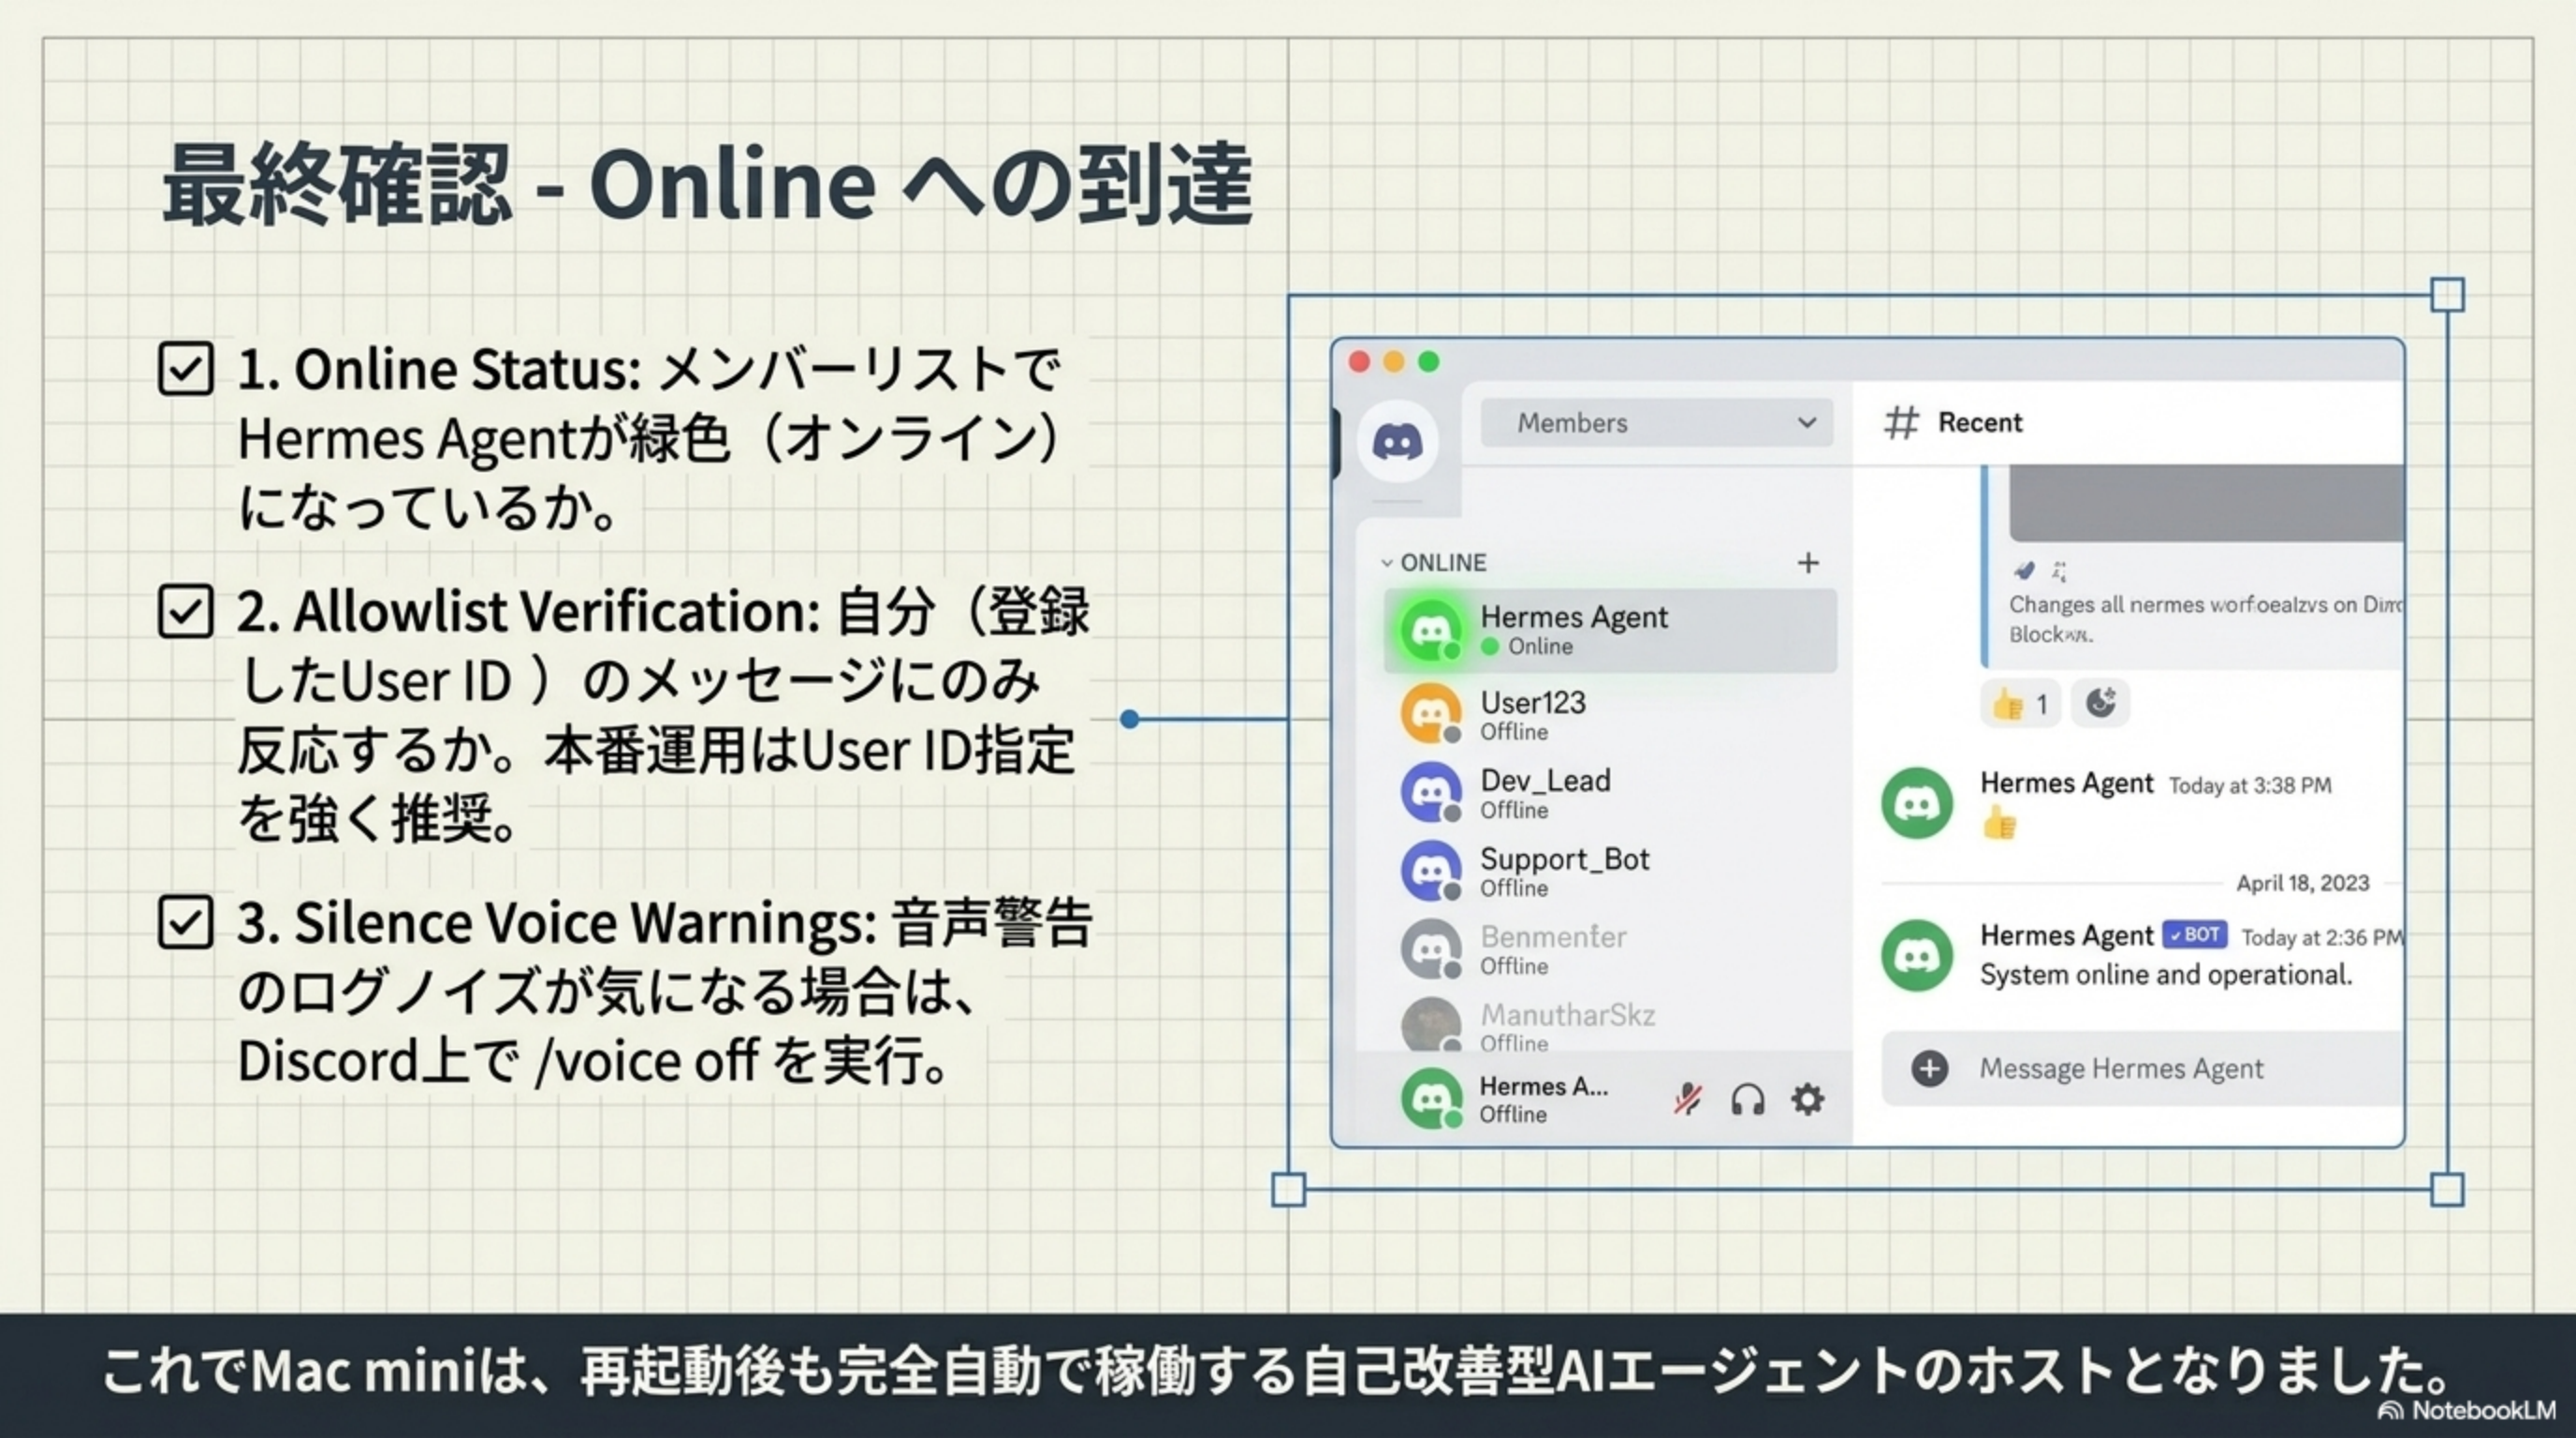Click the Hermes Agent avatar on 2:36 PM message
The image size is (2576, 1438).
(x=1916, y=956)
